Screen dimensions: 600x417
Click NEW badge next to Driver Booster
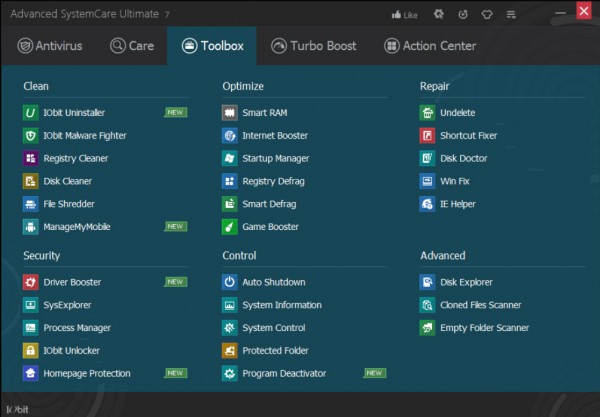click(176, 282)
